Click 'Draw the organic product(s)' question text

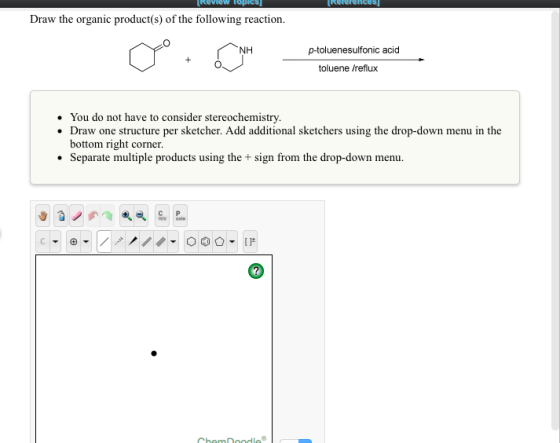click(158, 19)
